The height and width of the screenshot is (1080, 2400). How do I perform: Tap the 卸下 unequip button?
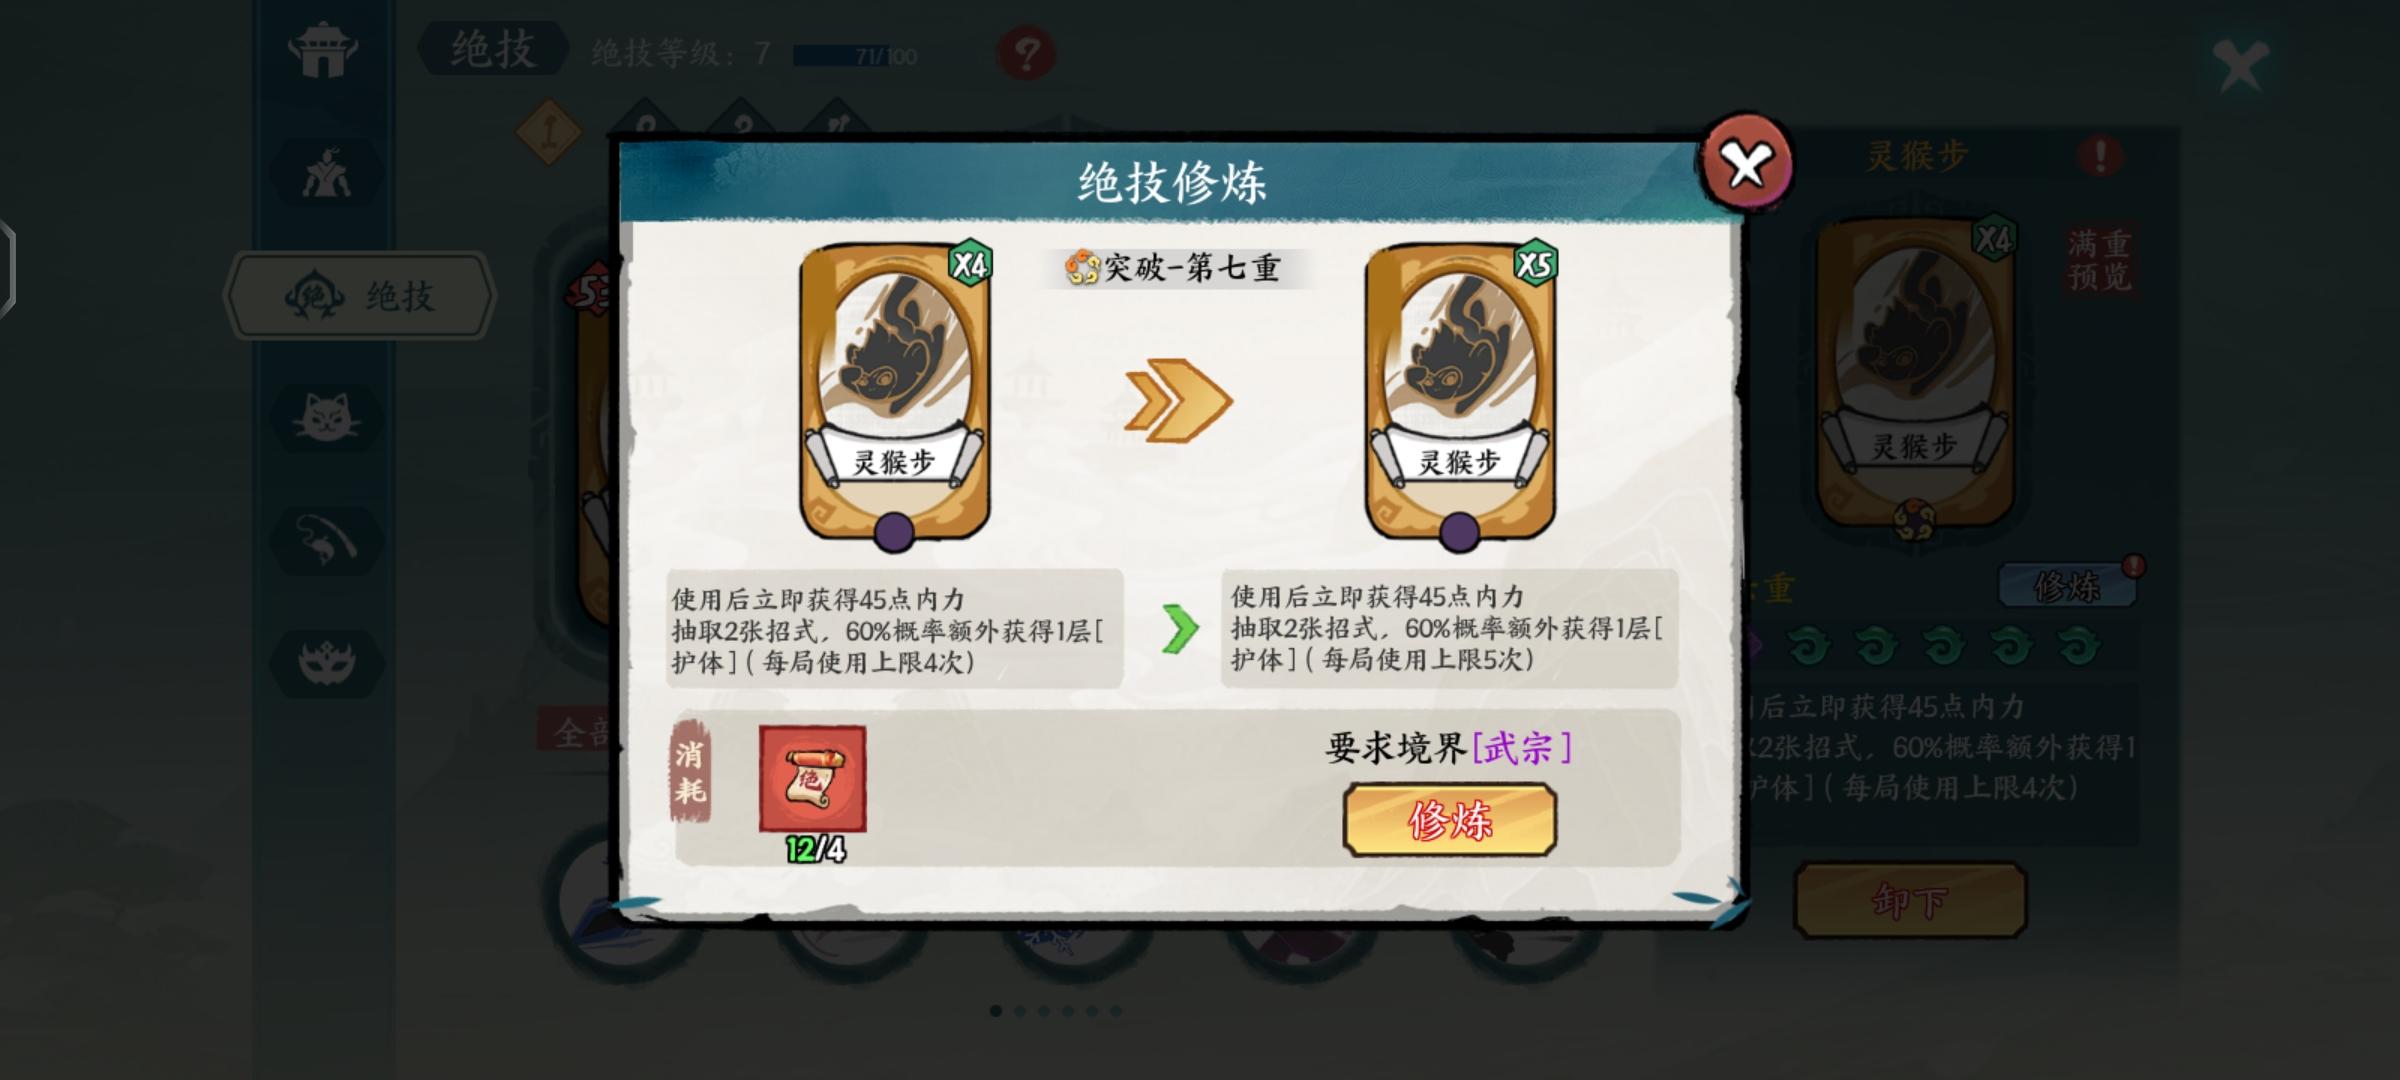pyautogui.click(x=1910, y=901)
